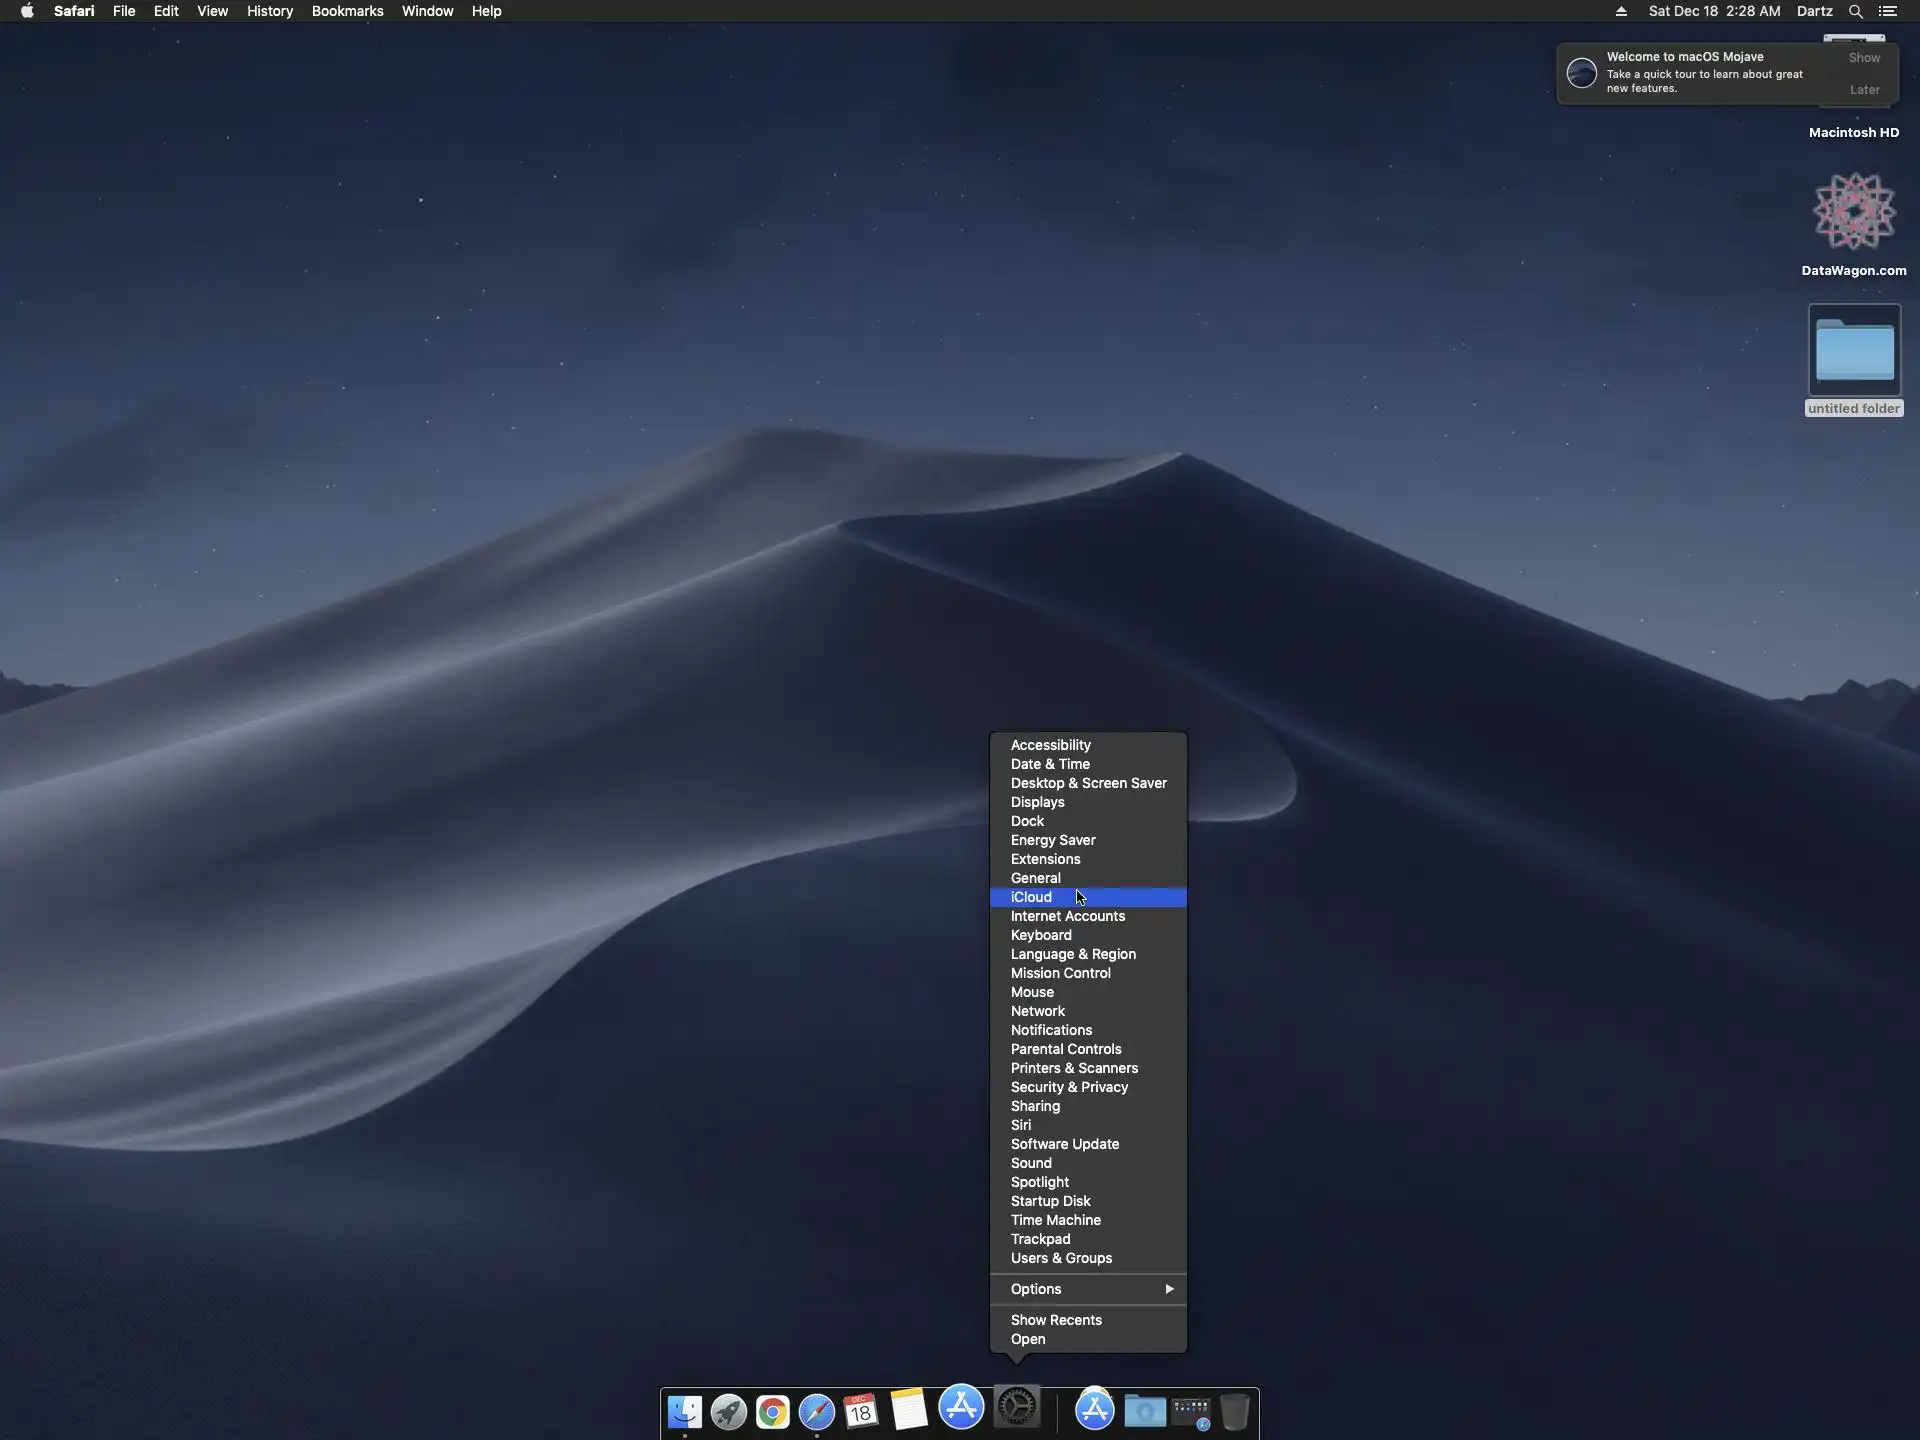The width and height of the screenshot is (1920, 1440).
Task: Expand the Options submenu
Action: [1088, 1289]
